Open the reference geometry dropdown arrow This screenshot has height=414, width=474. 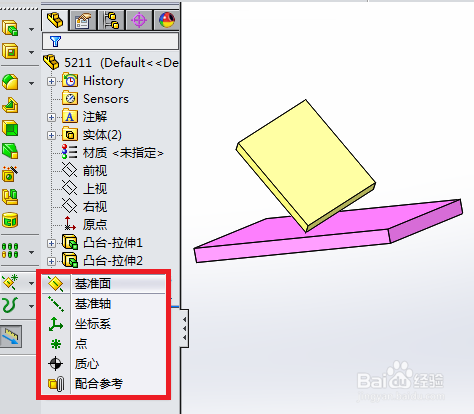pyautogui.click(x=31, y=283)
